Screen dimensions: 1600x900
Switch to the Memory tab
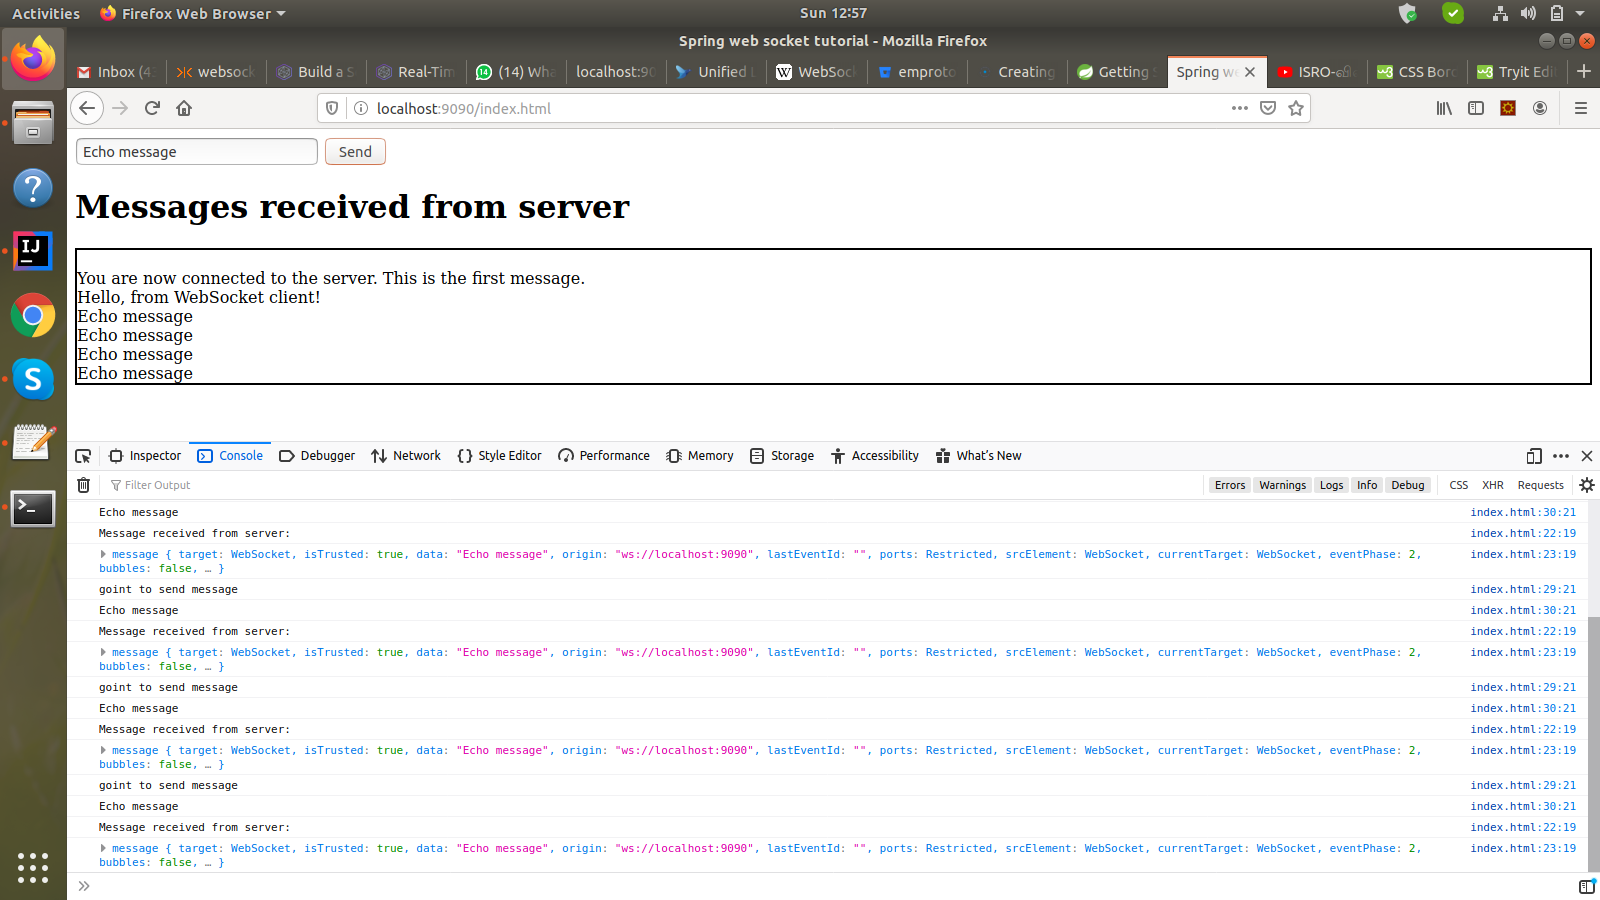click(700, 456)
